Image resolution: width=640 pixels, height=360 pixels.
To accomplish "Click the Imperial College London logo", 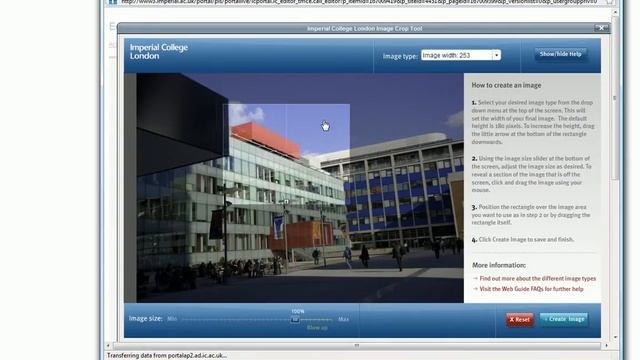I will click(x=159, y=51).
